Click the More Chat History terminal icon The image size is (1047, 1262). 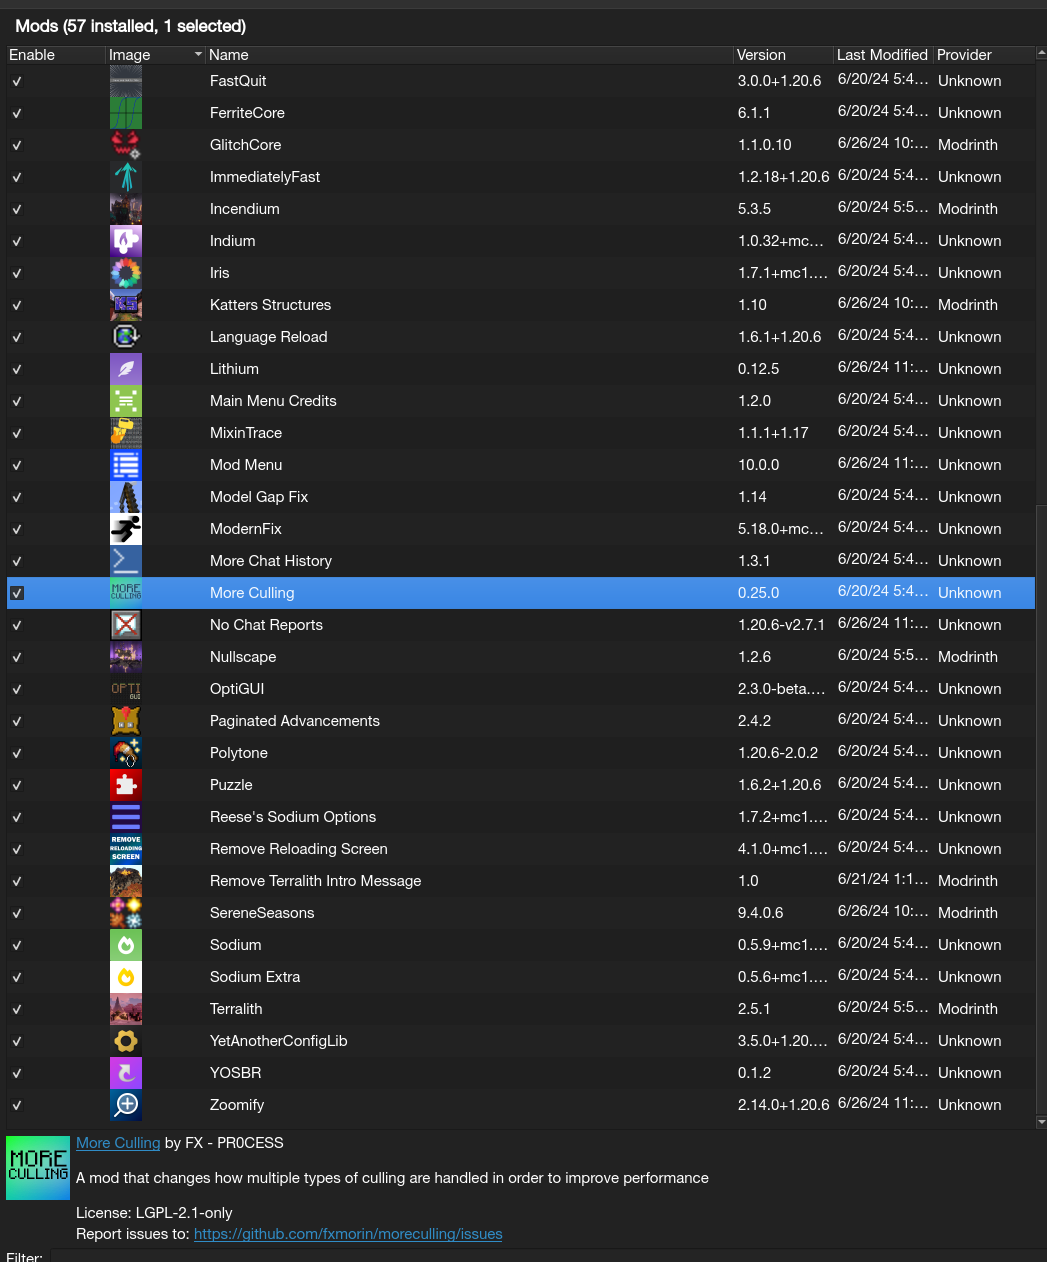126,561
